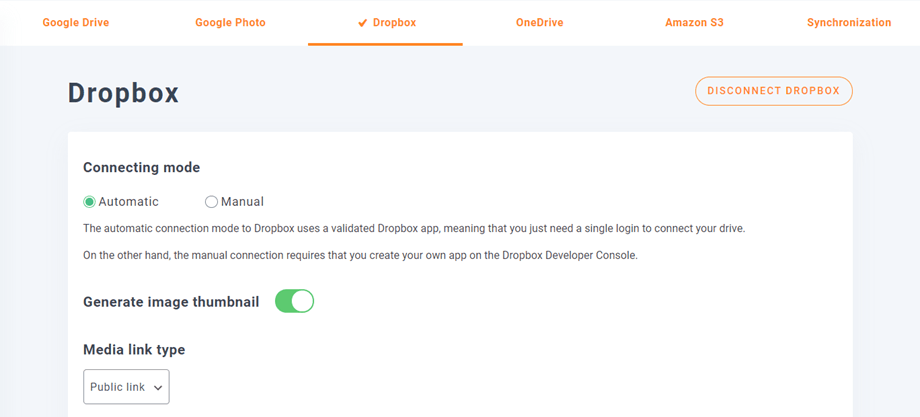The height and width of the screenshot is (417, 920).
Task: Choose the Manual connecting mode radio button
Action: click(211, 202)
